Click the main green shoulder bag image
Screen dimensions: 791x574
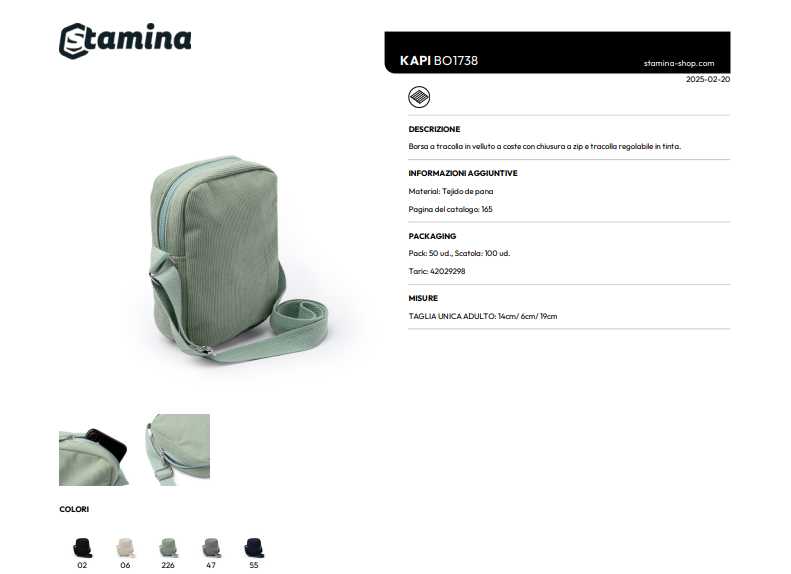[238, 257]
